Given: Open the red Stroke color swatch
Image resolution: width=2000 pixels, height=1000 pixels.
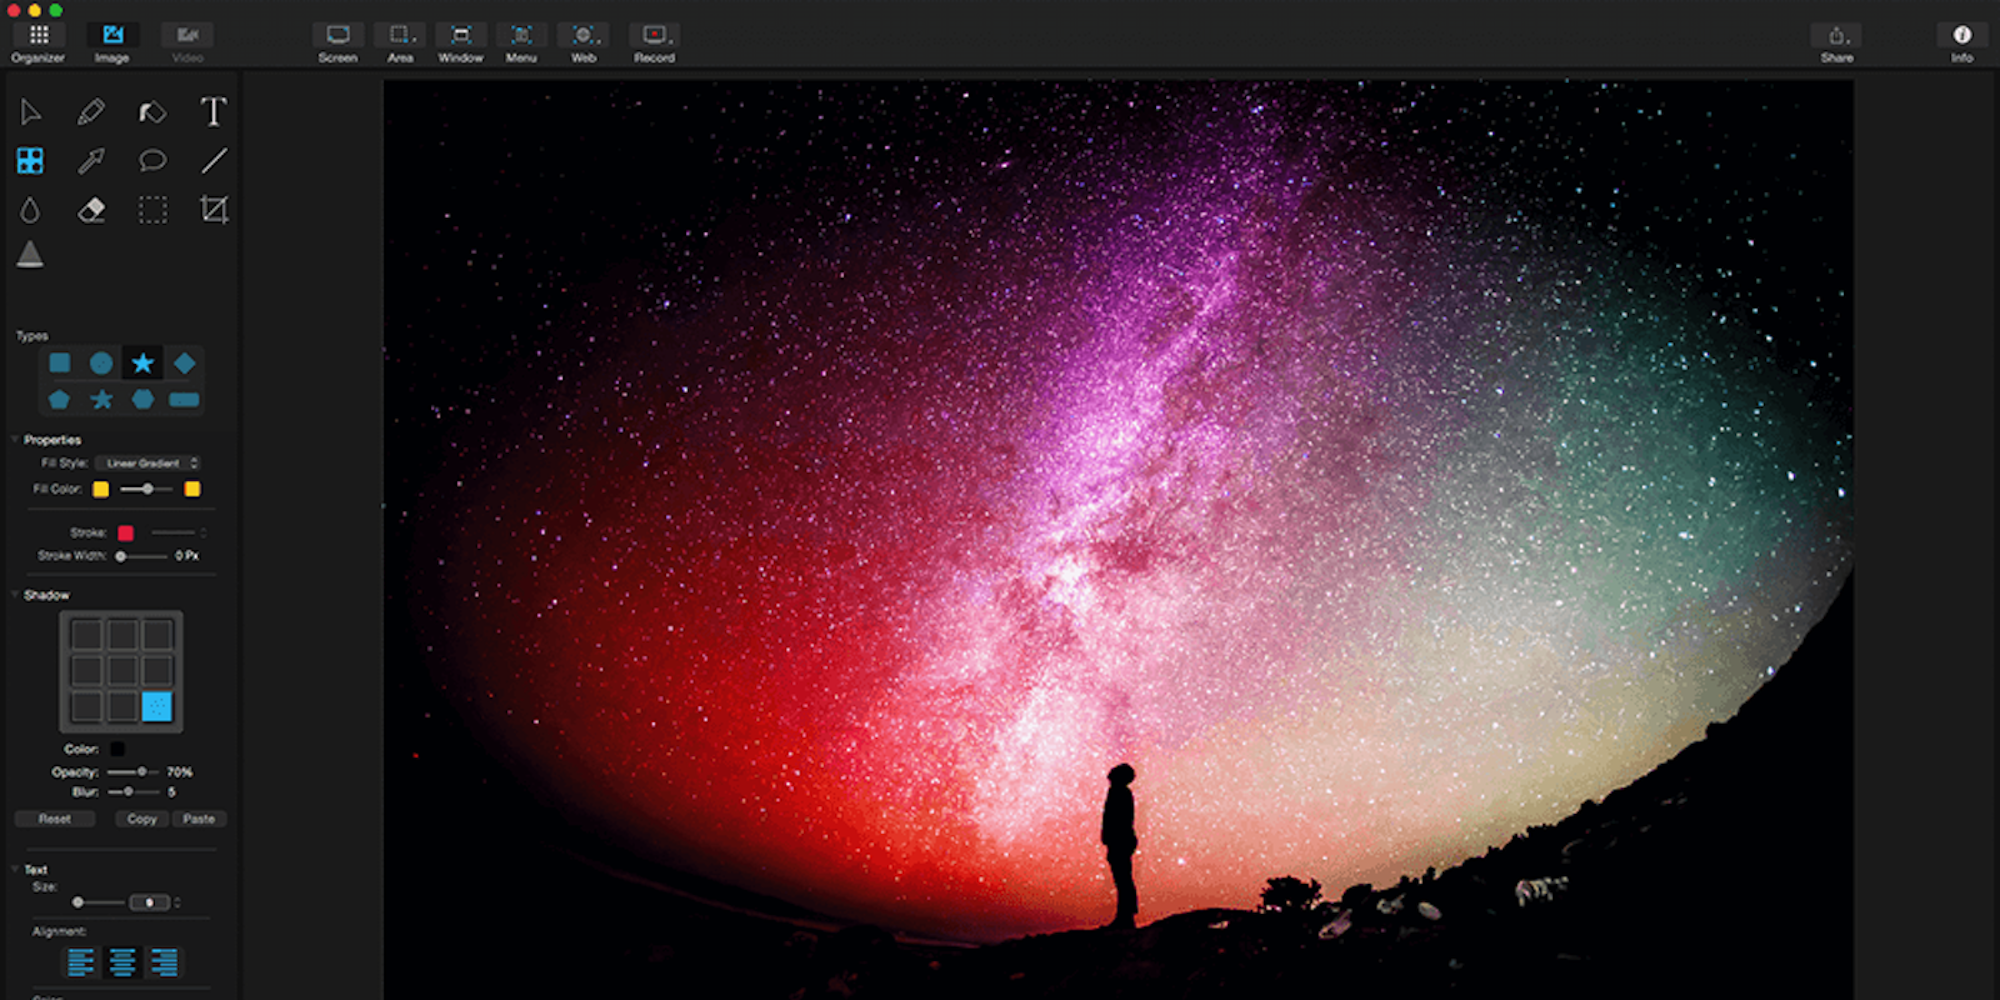Looking at the screenshot, I should [126, 533].
